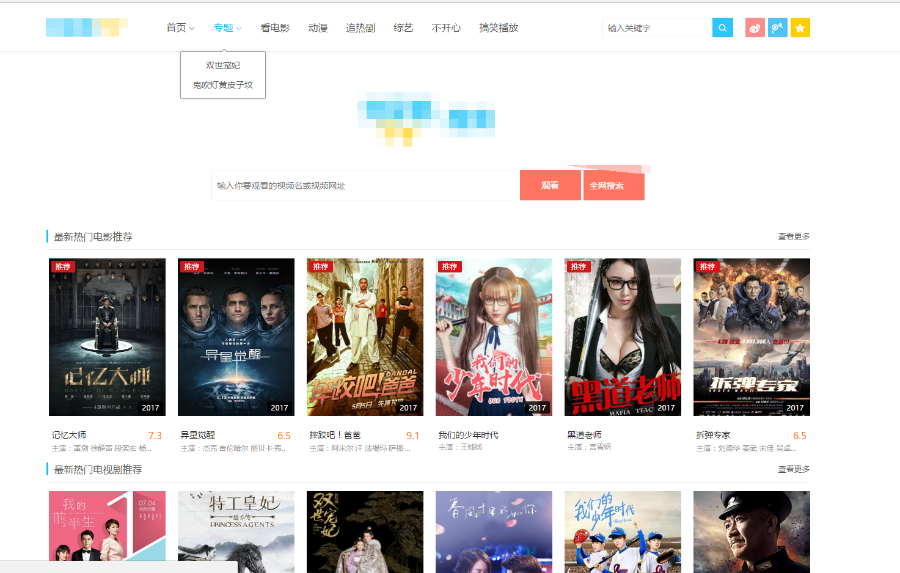Open the 我们的少年时代 movie poster

click(x=494, y=337)
